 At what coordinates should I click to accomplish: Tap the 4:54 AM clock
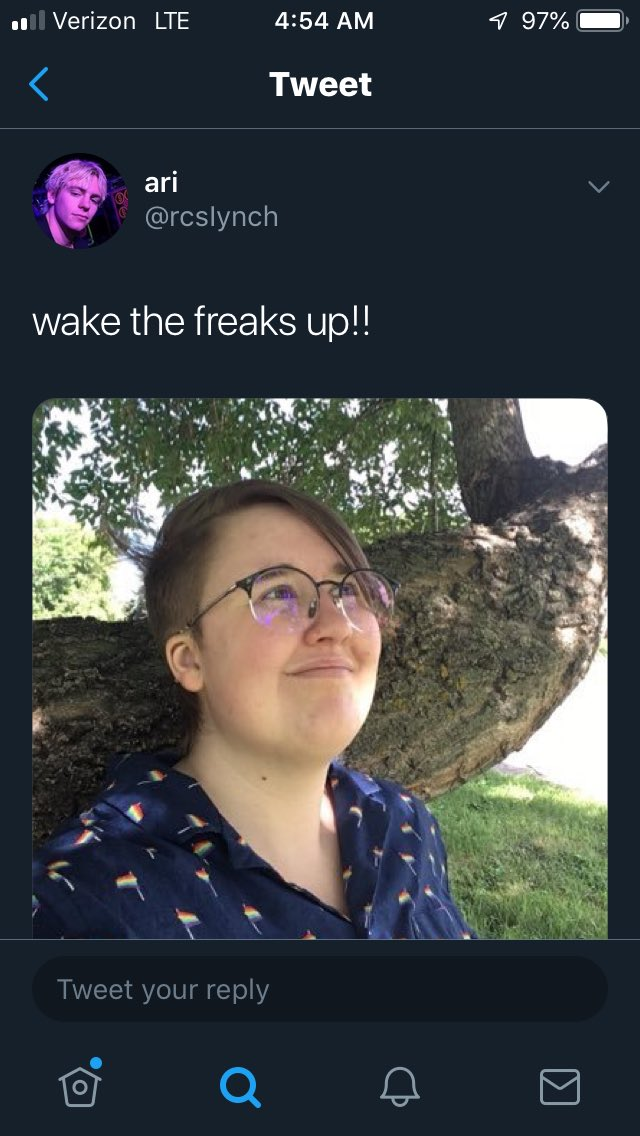(324, 21)
